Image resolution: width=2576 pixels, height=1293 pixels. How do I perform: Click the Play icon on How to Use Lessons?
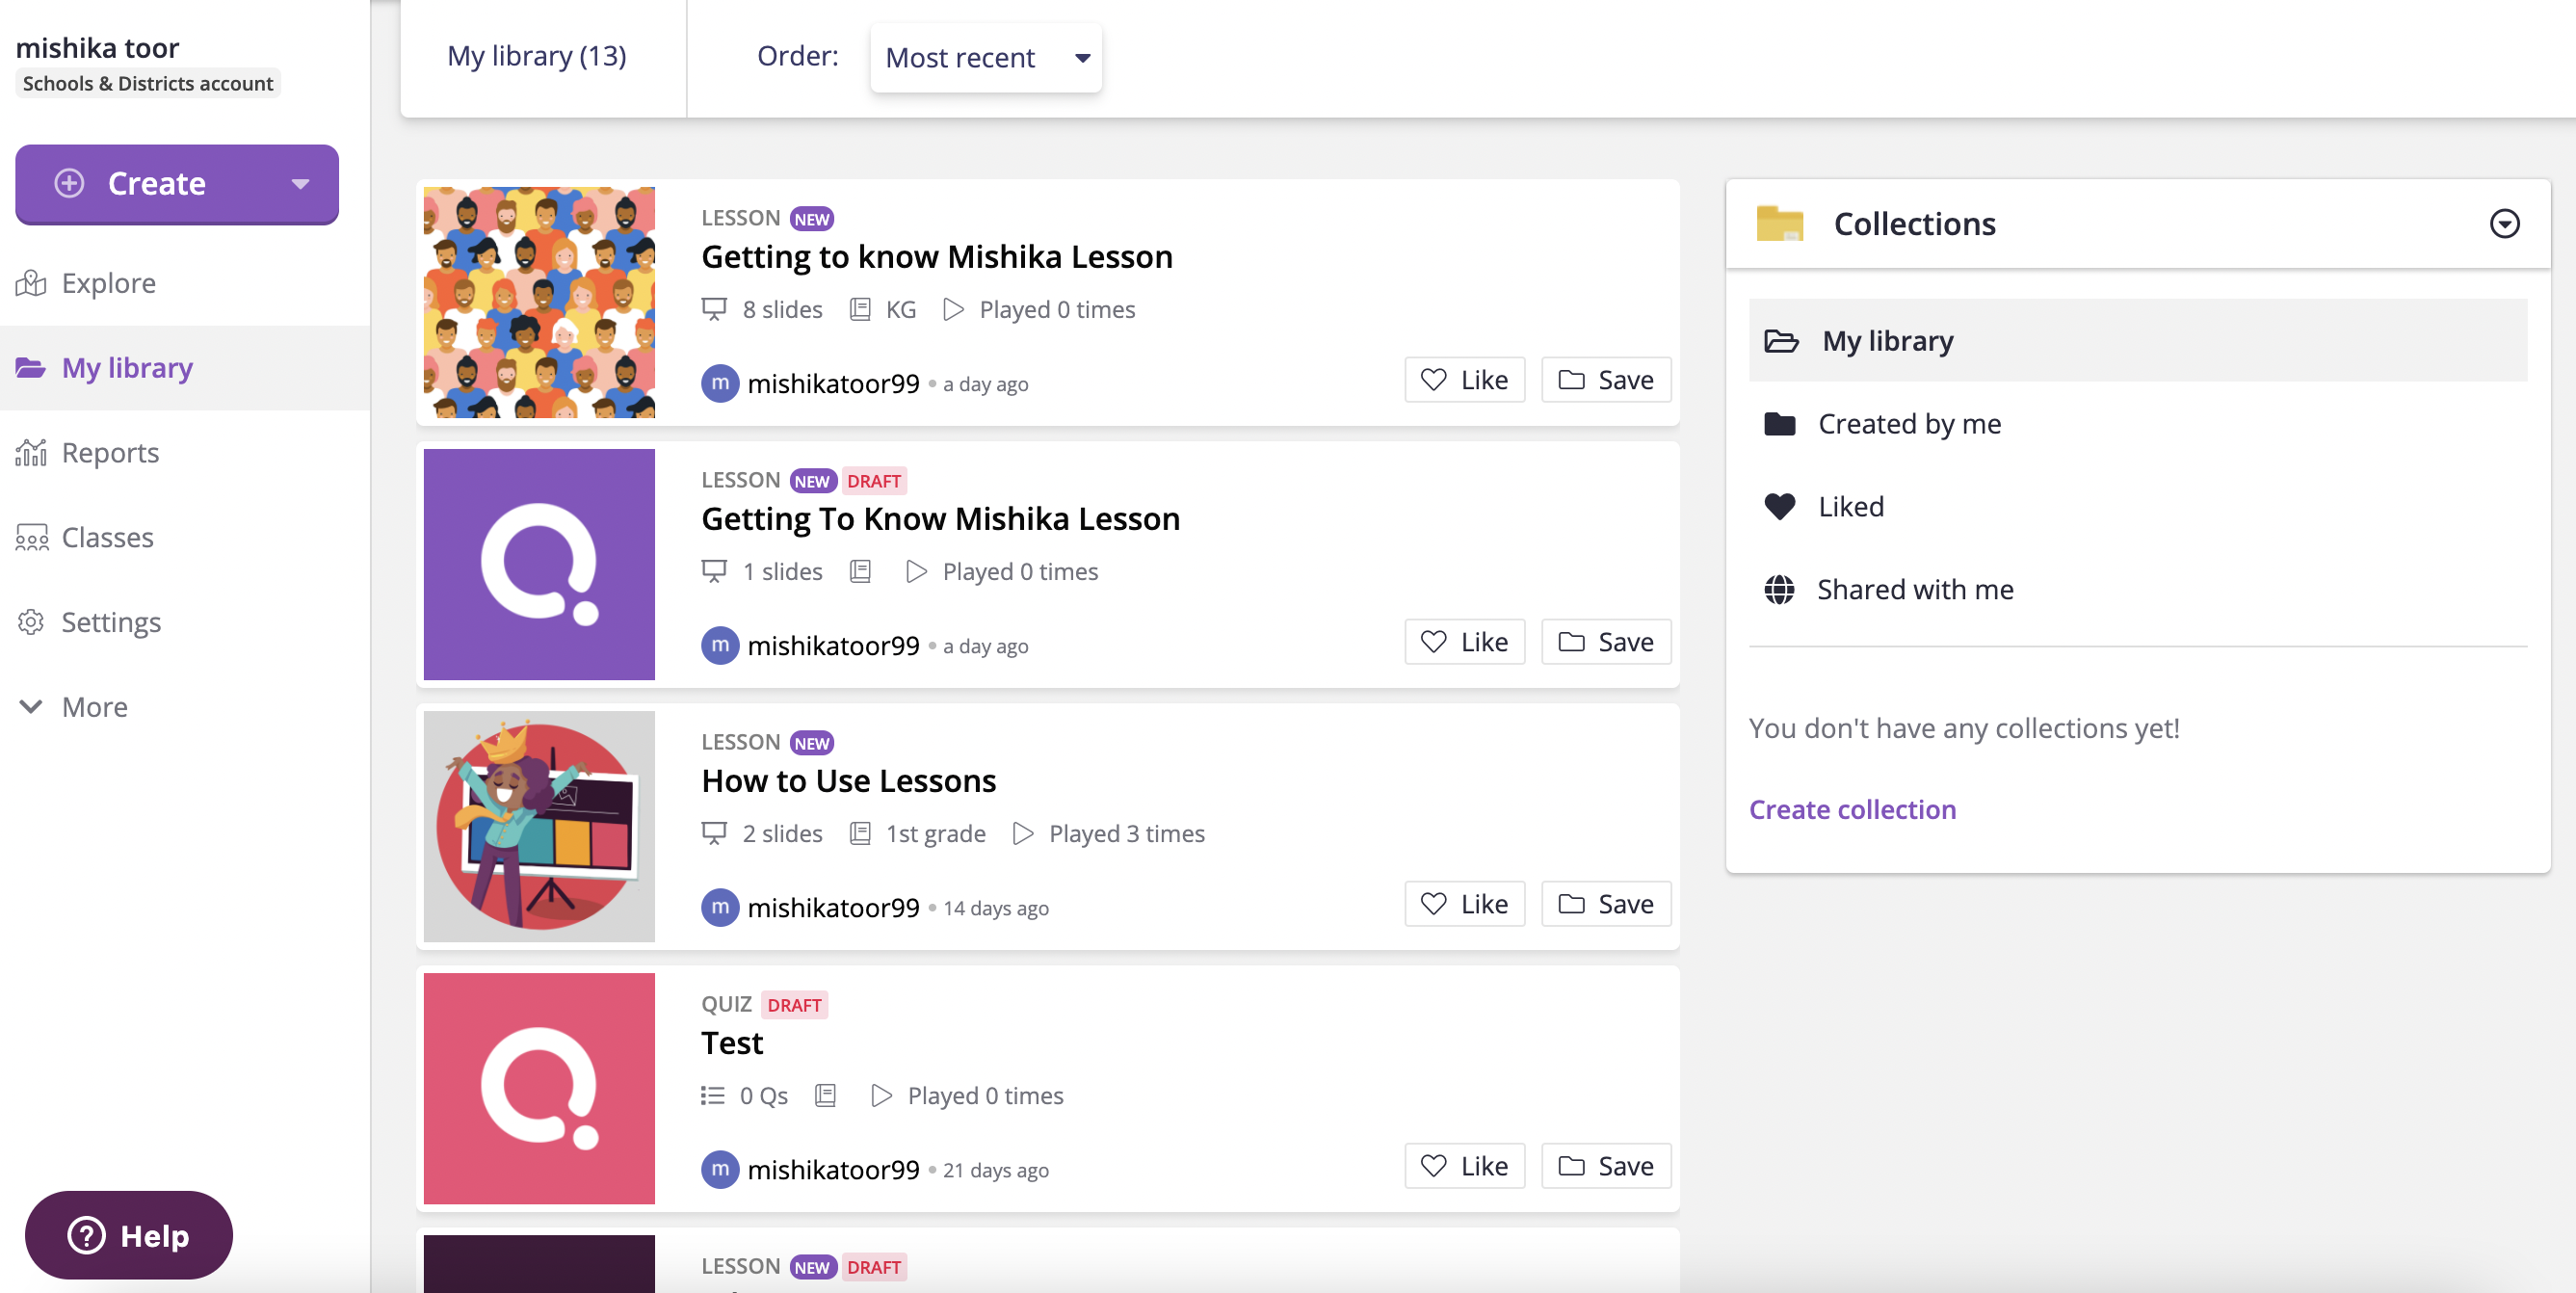[x=1023, y=832]
